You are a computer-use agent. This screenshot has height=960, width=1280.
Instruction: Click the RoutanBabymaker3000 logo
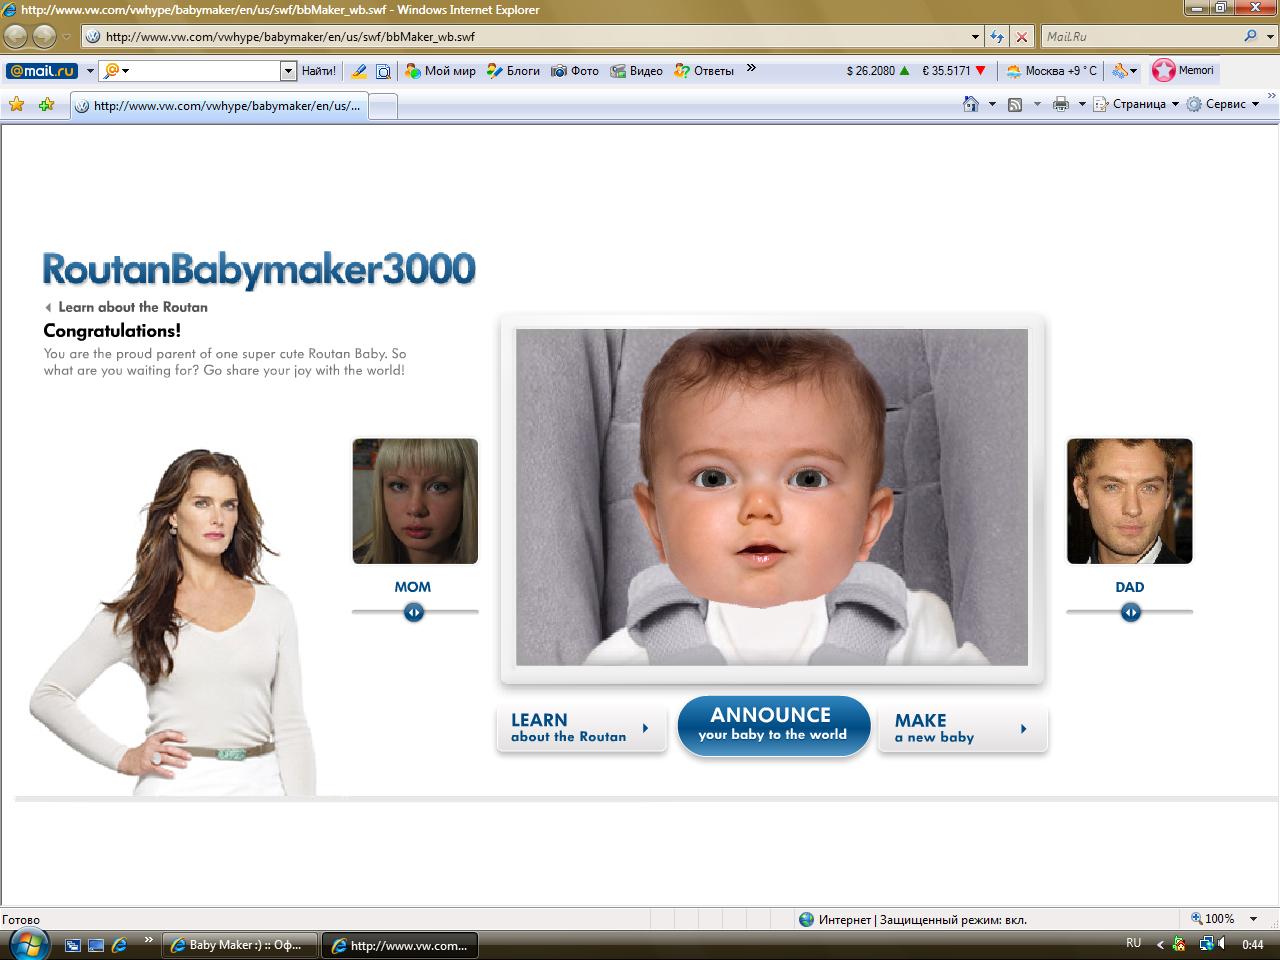259,270
